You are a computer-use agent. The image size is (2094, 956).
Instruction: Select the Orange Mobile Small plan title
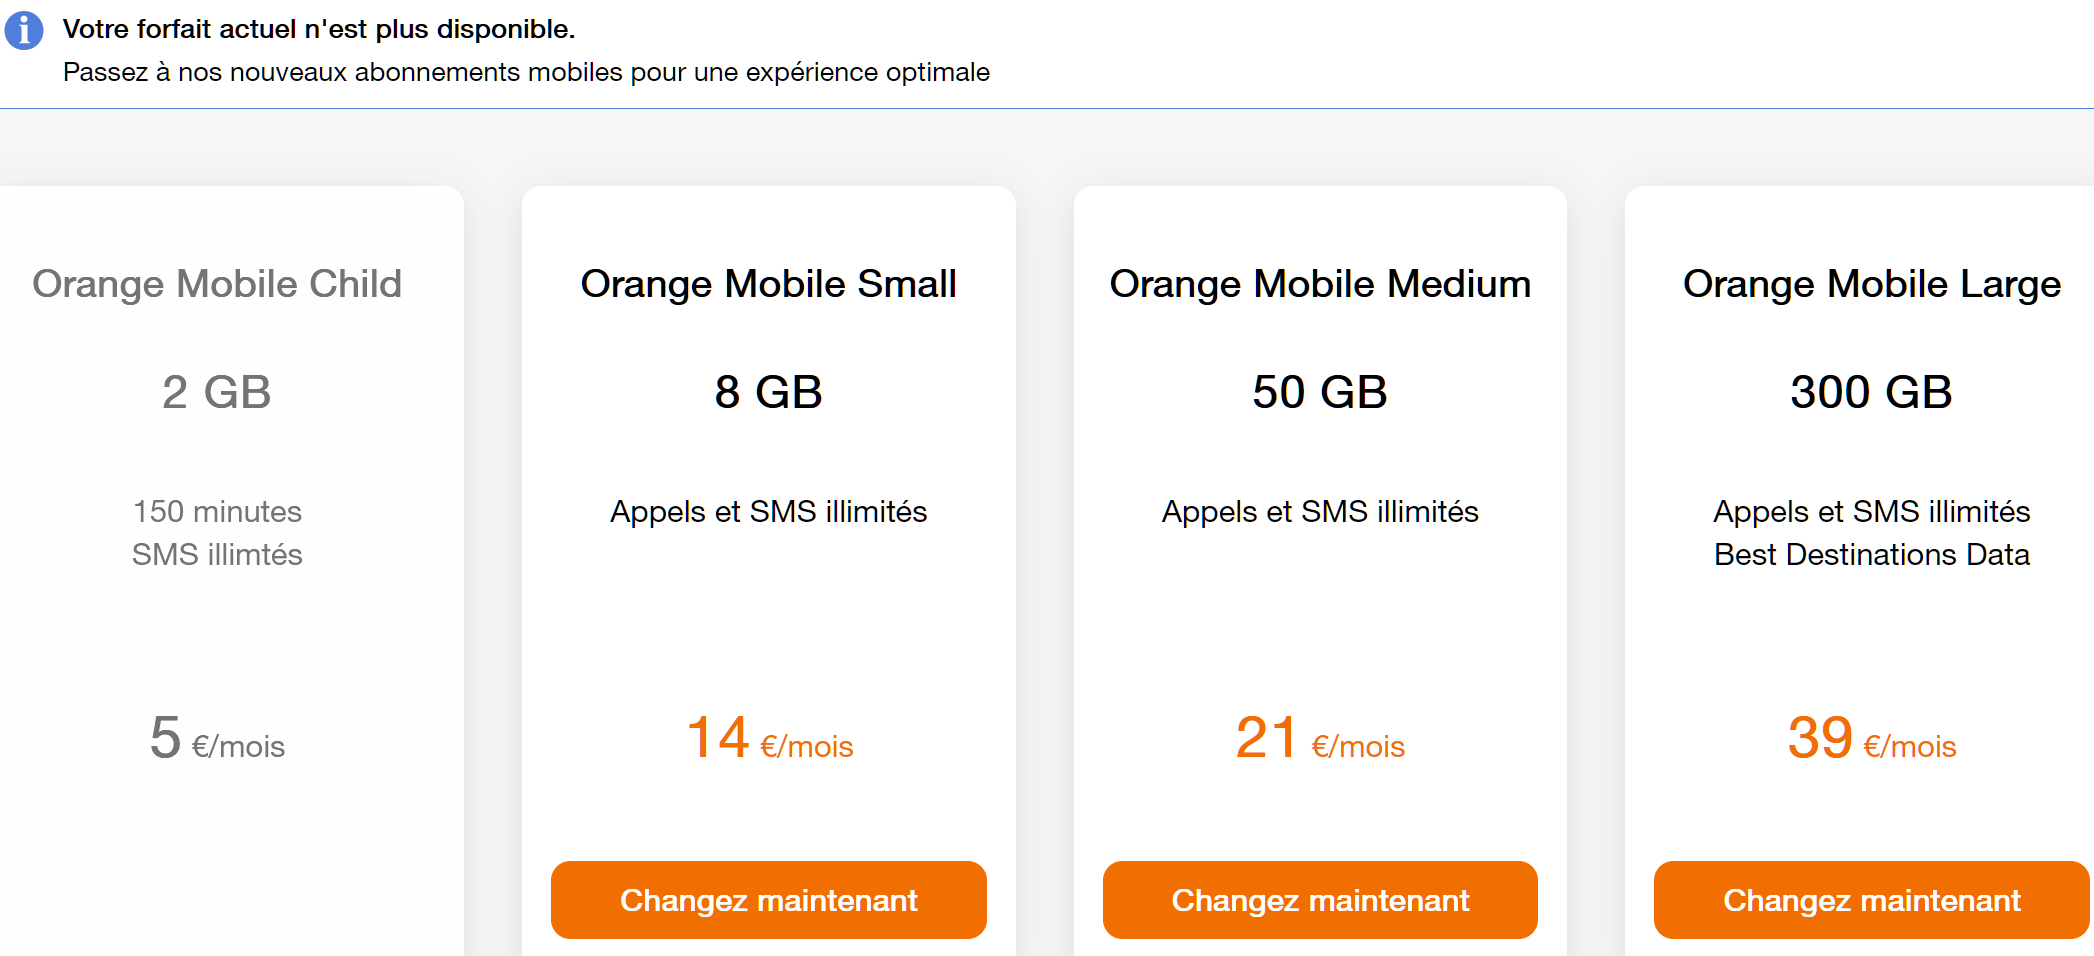[x=768, y=284]
